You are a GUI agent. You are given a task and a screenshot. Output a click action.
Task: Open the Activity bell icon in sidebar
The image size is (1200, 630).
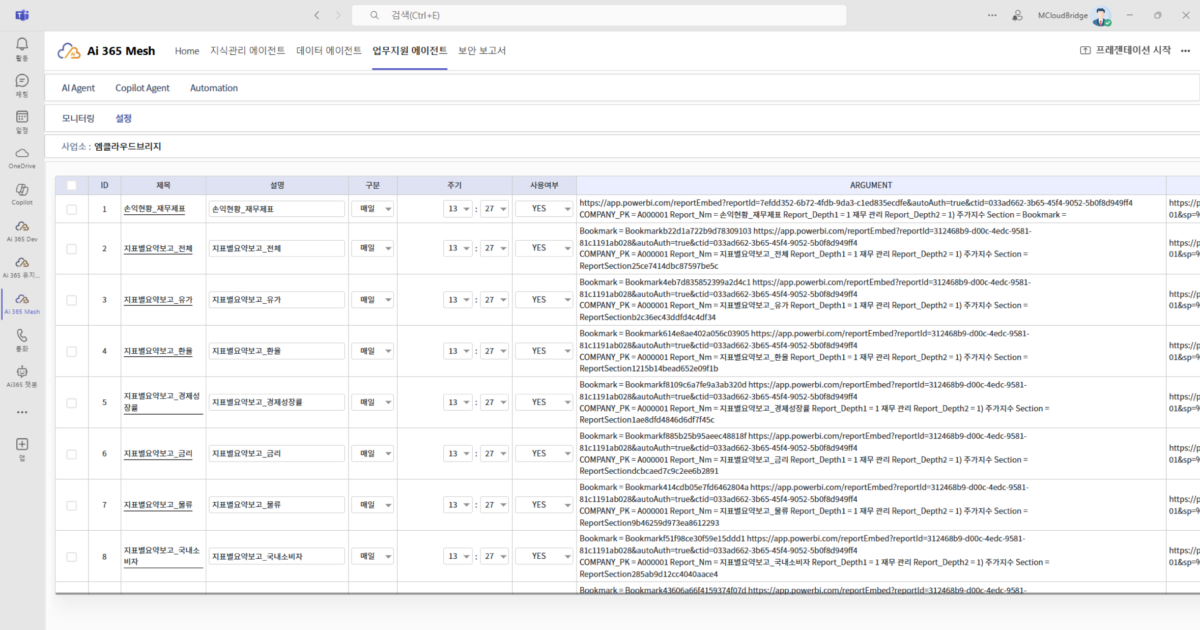tap(22, 45)
